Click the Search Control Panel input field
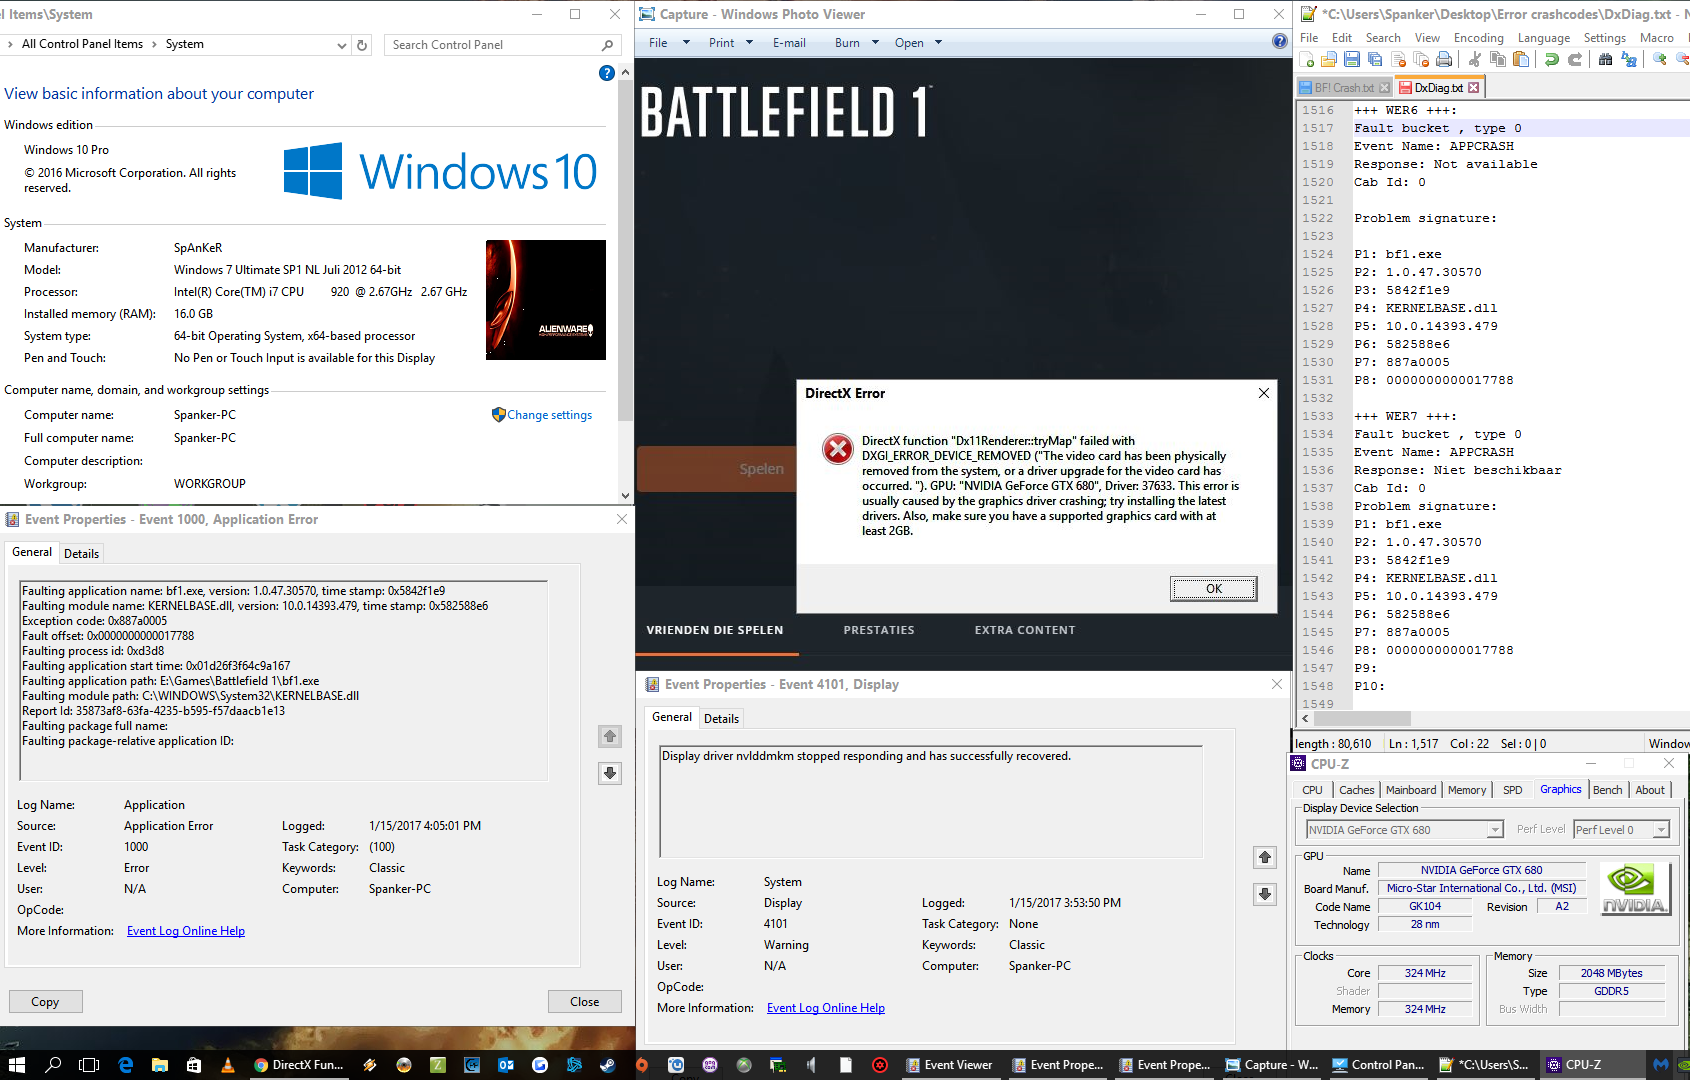The width and height of the screenshot is (1690, 1080). pos(490,45)
